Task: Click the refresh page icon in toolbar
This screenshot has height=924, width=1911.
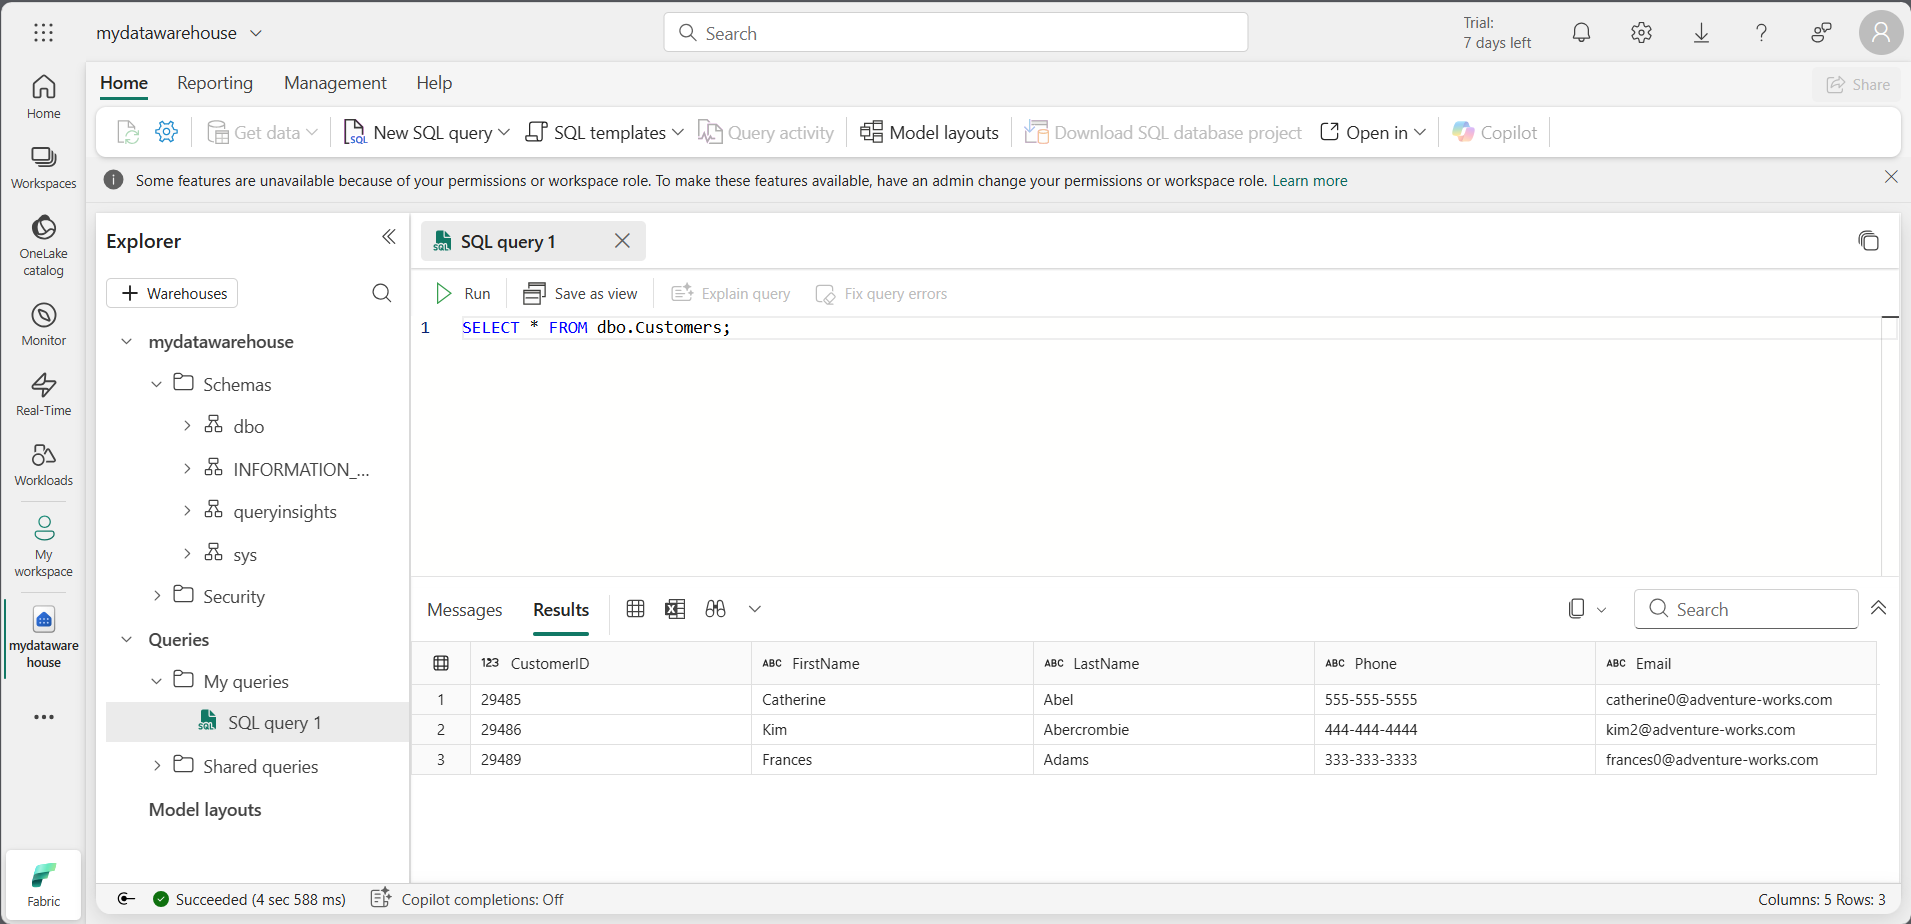Action: pos(127,132)
